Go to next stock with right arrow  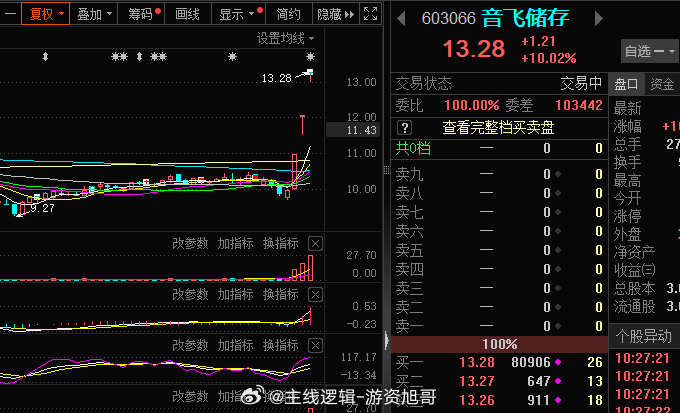pos(599,18)
